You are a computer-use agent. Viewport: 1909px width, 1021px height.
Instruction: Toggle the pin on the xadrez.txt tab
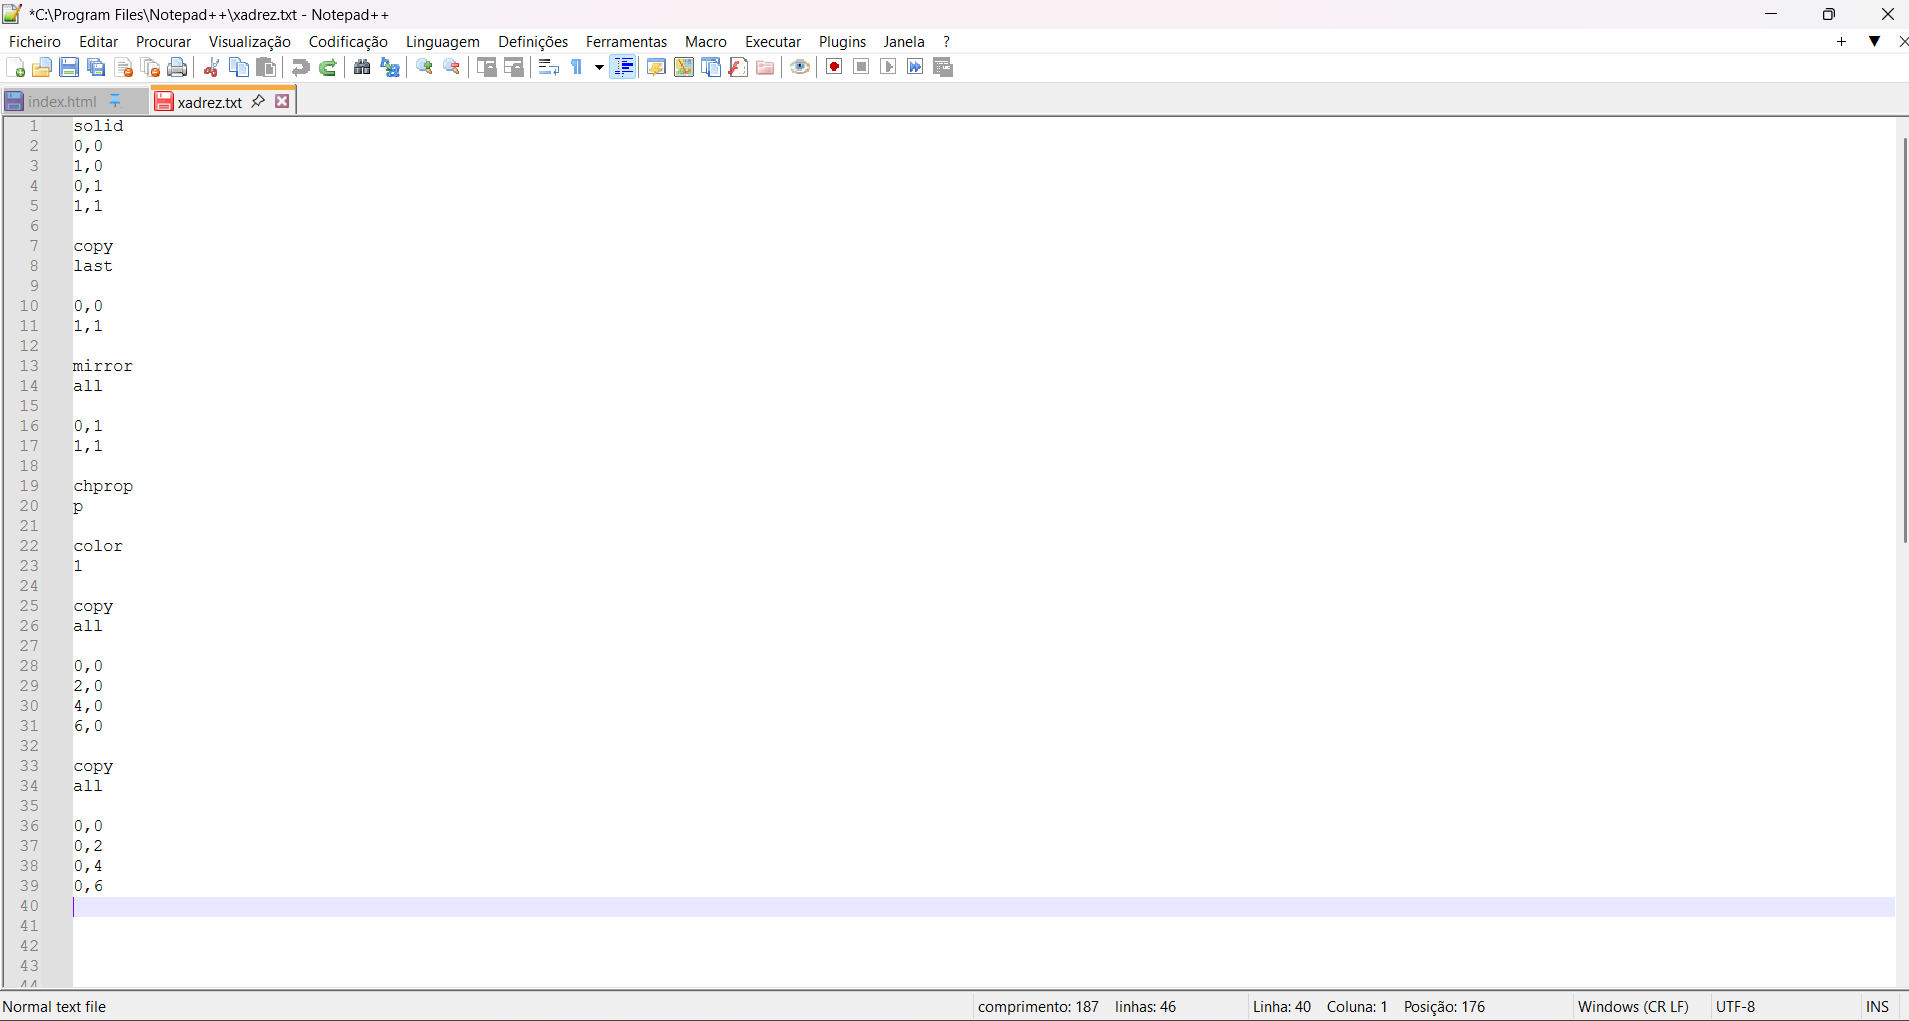258,101
